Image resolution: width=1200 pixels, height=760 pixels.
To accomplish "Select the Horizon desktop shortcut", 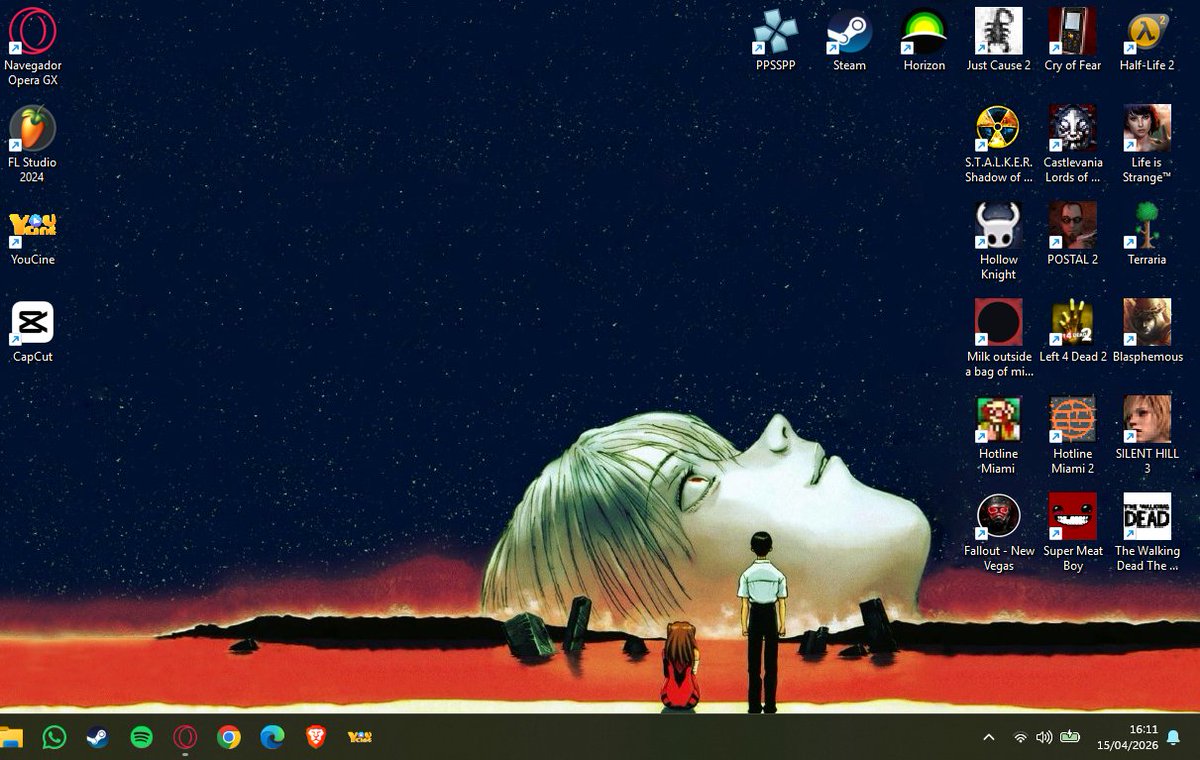I will click(924, 40).
